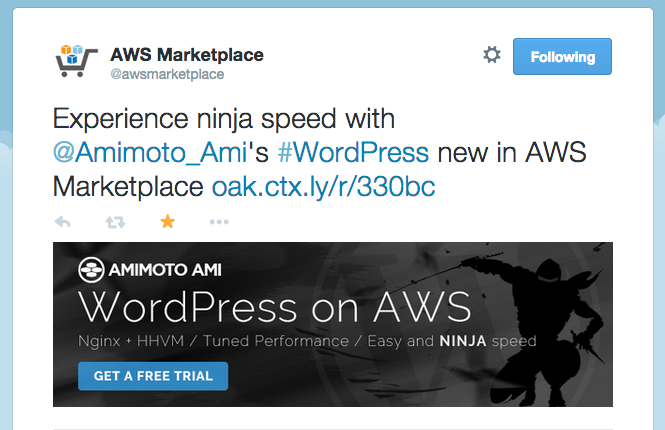The height and width of the screenshot is (430, 665).
Task: Click the Amimoto AMI circular logo icon
Action: [91, 270]
